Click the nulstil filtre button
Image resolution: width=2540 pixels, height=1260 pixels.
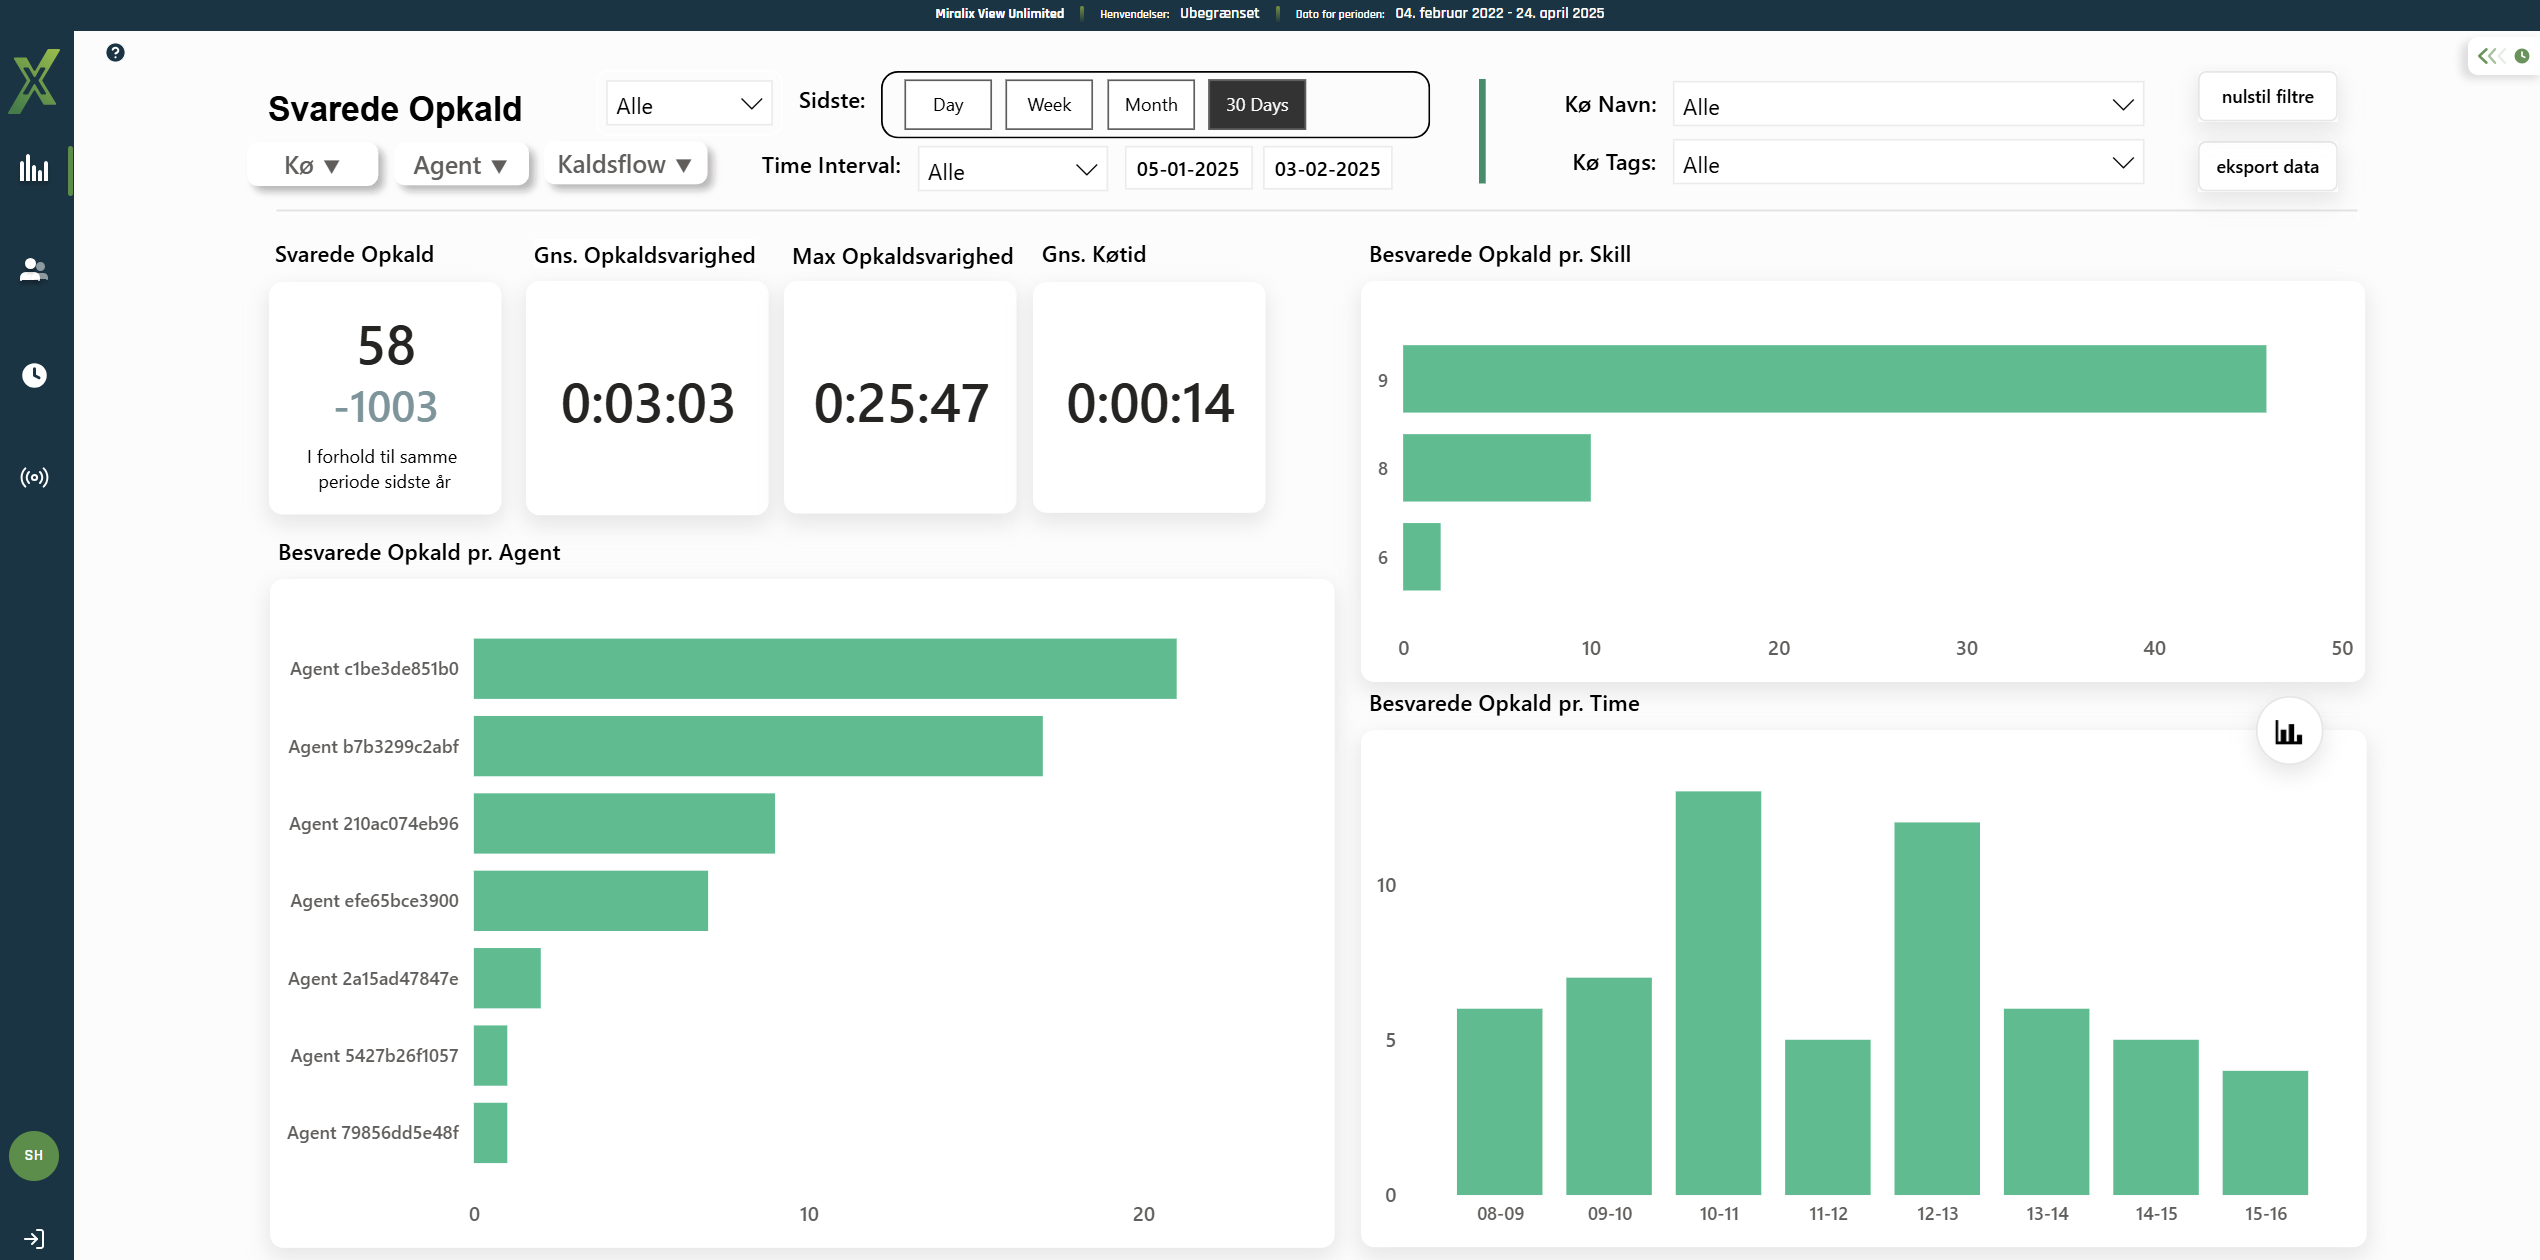pos(2266,97)
